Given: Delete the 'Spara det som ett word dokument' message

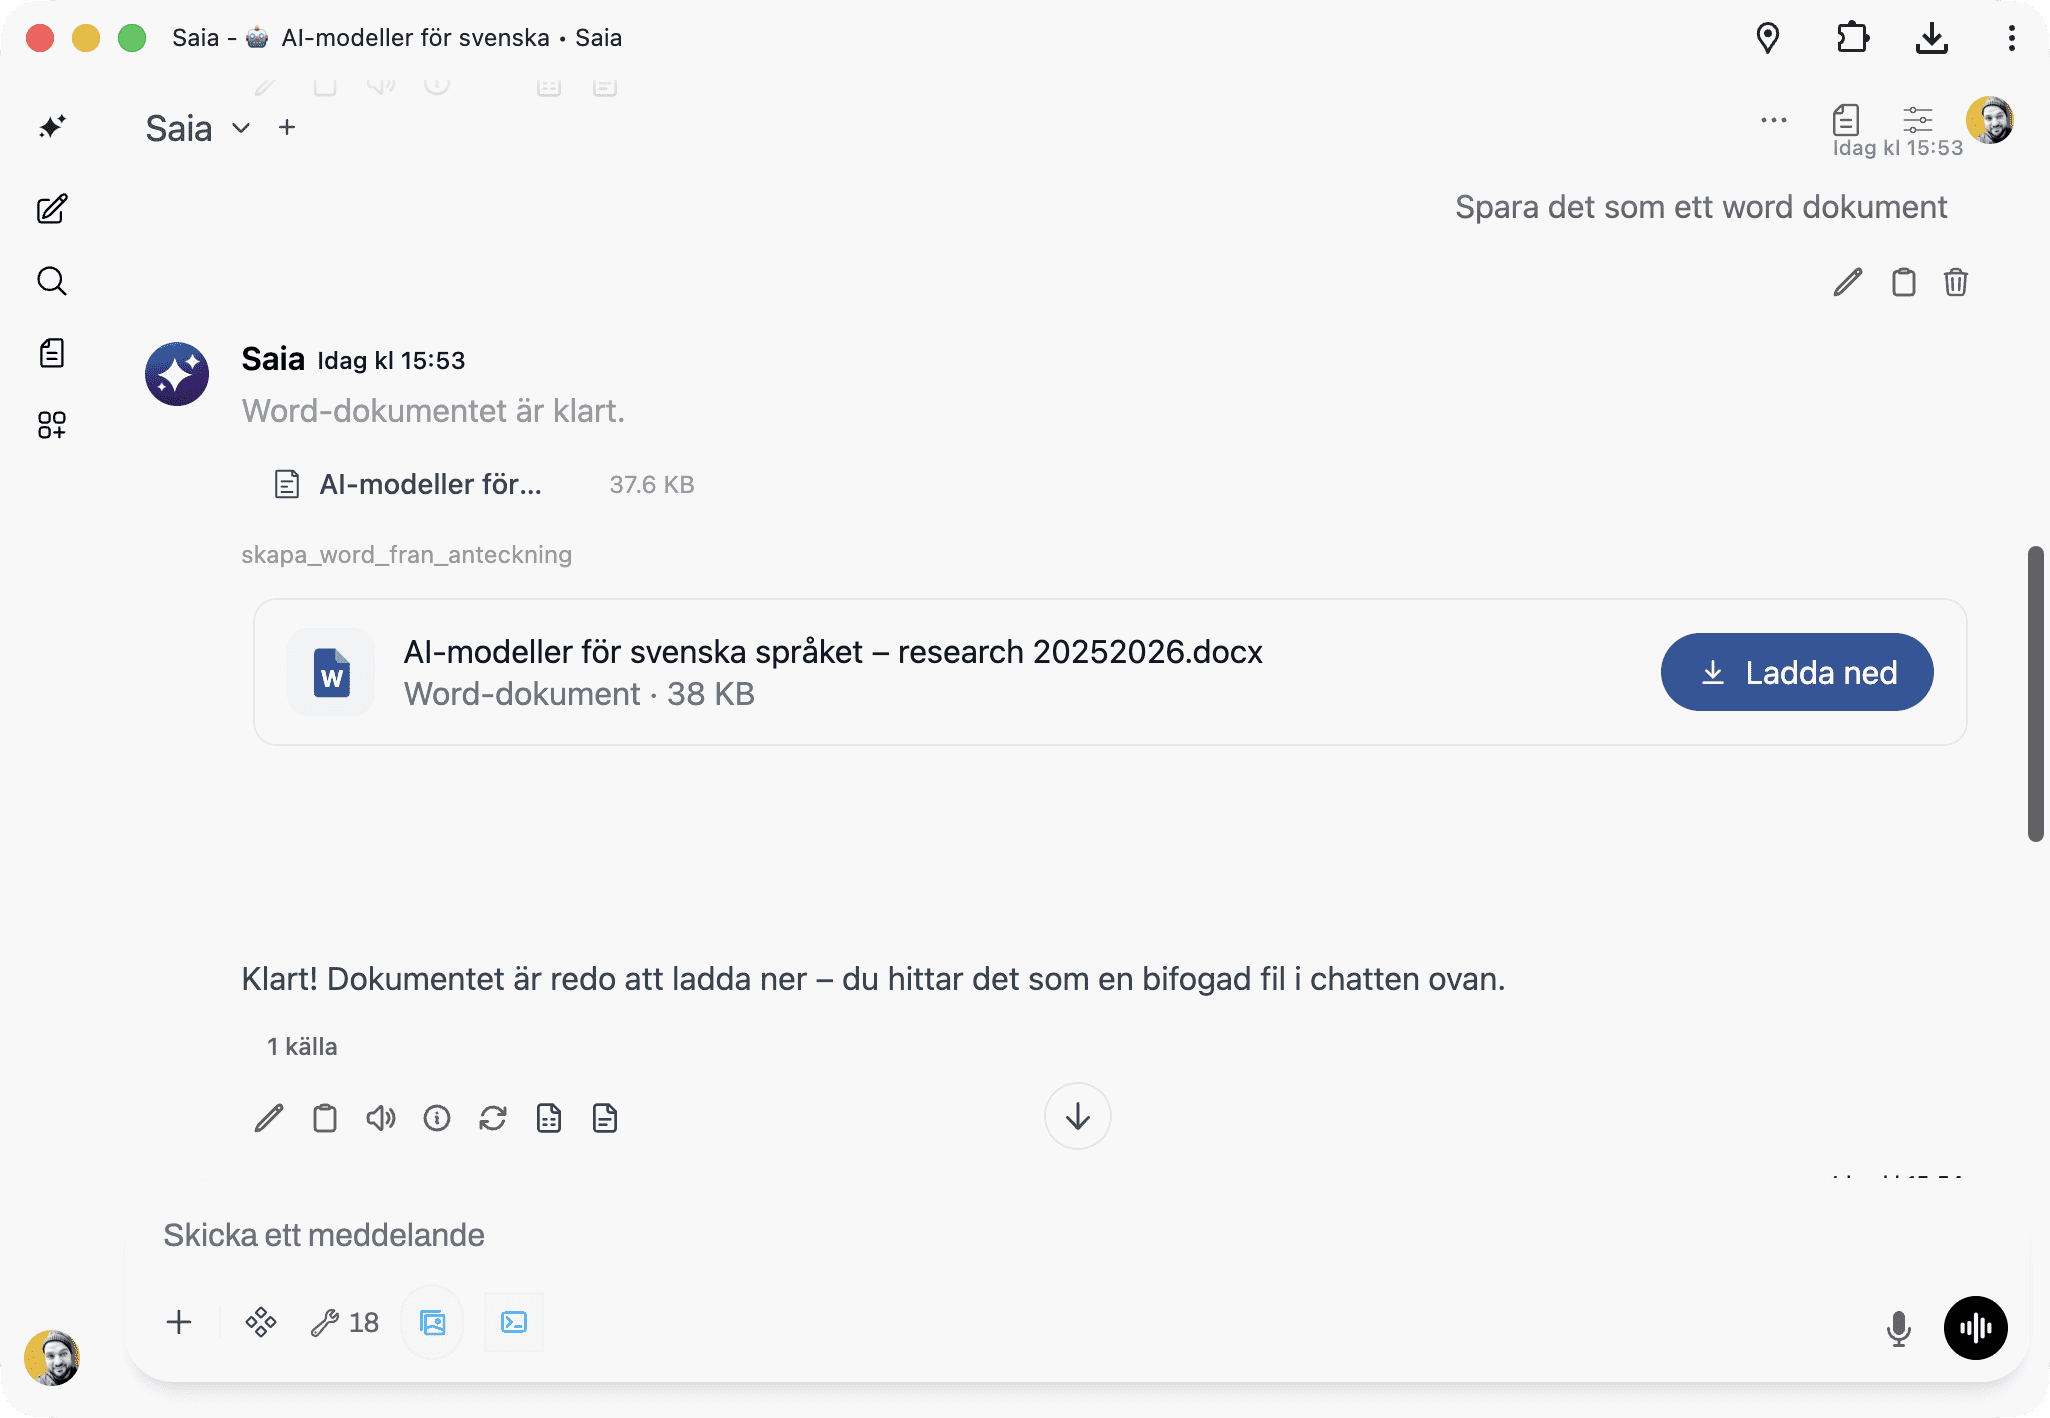Looking at the screenshot, I should (1956, 283).
